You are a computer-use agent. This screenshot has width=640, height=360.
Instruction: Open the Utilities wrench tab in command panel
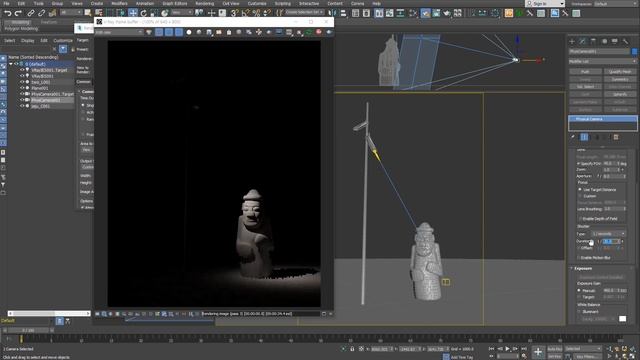[625, 41]
